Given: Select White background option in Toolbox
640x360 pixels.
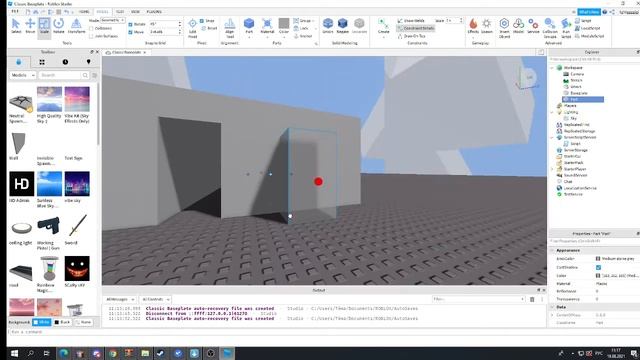Looking at the screenshot, I should pos(41,322).
